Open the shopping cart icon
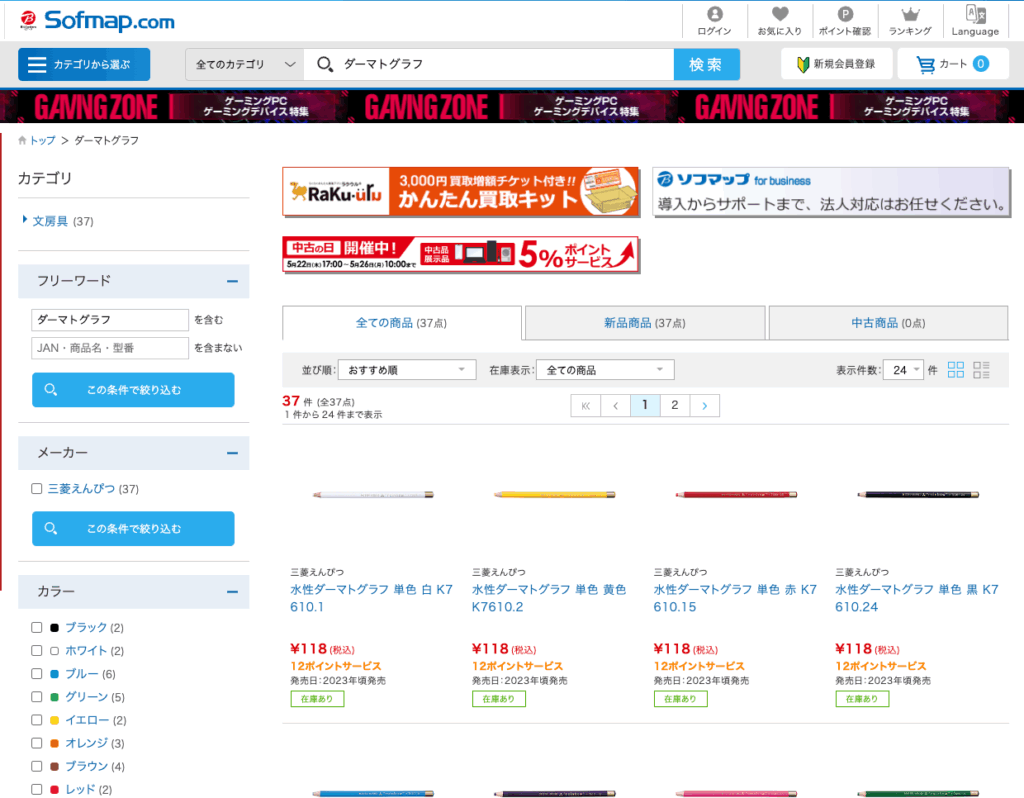Image resolution: width=1024 pixels, height=798 pixels. (x=925, y=64)
